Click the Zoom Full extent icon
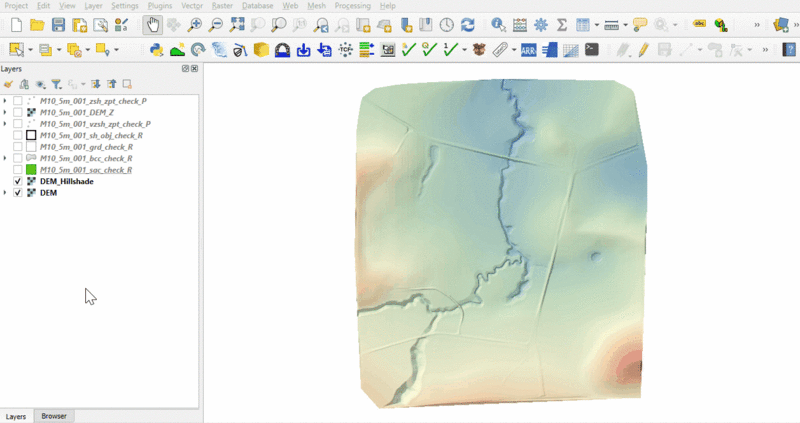 click(237, 25)
